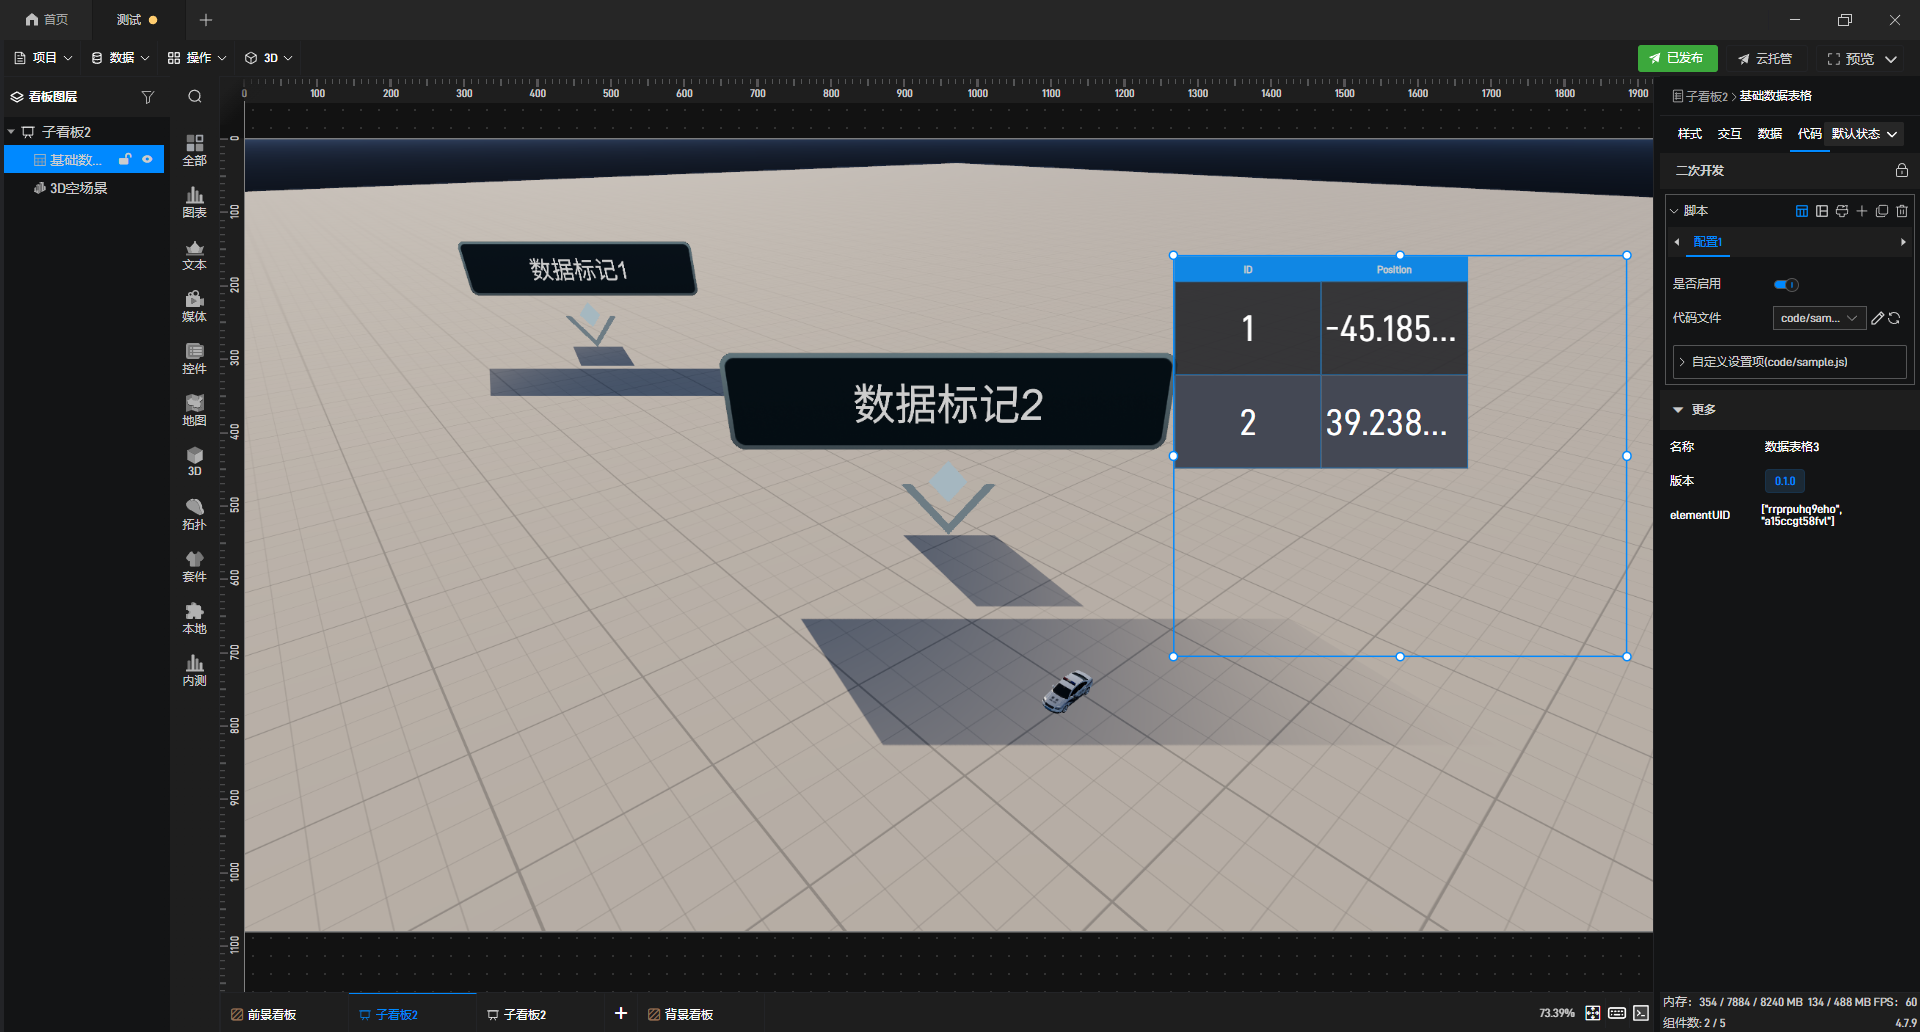1920x1032 pixels.
Task: Click the component search magnifier icon
Action: [195, 97]
